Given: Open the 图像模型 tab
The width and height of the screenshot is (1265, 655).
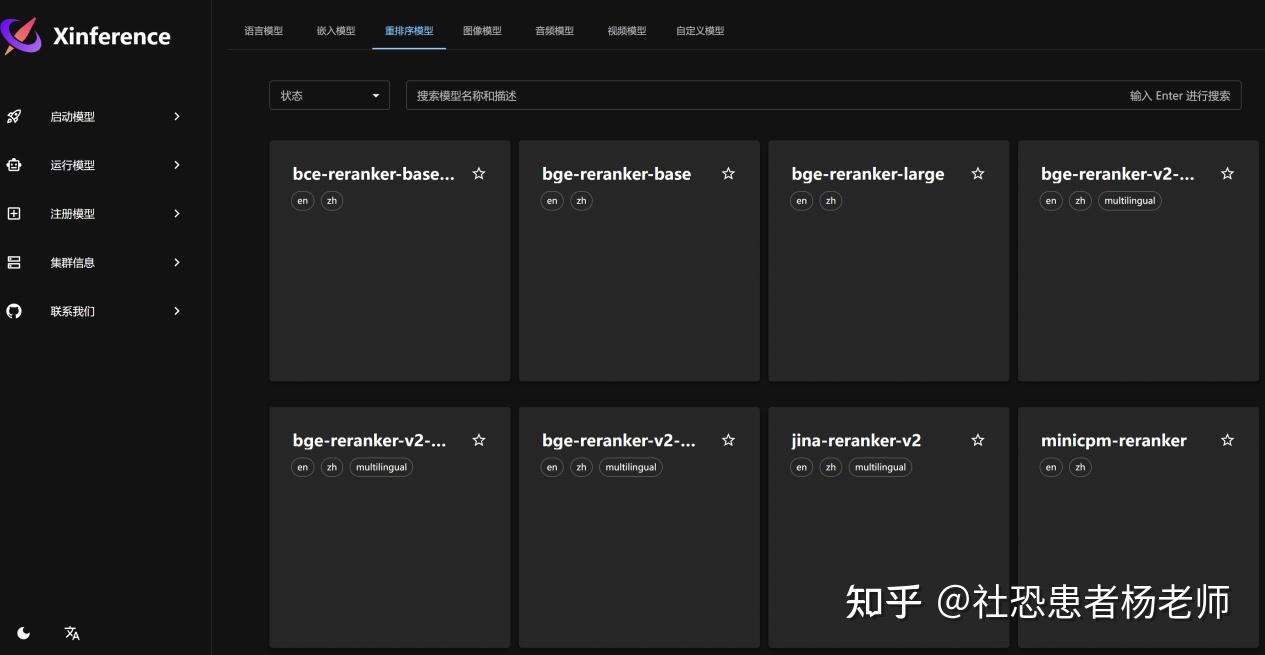Looking at the screenshot, I should tap(483, 31).
